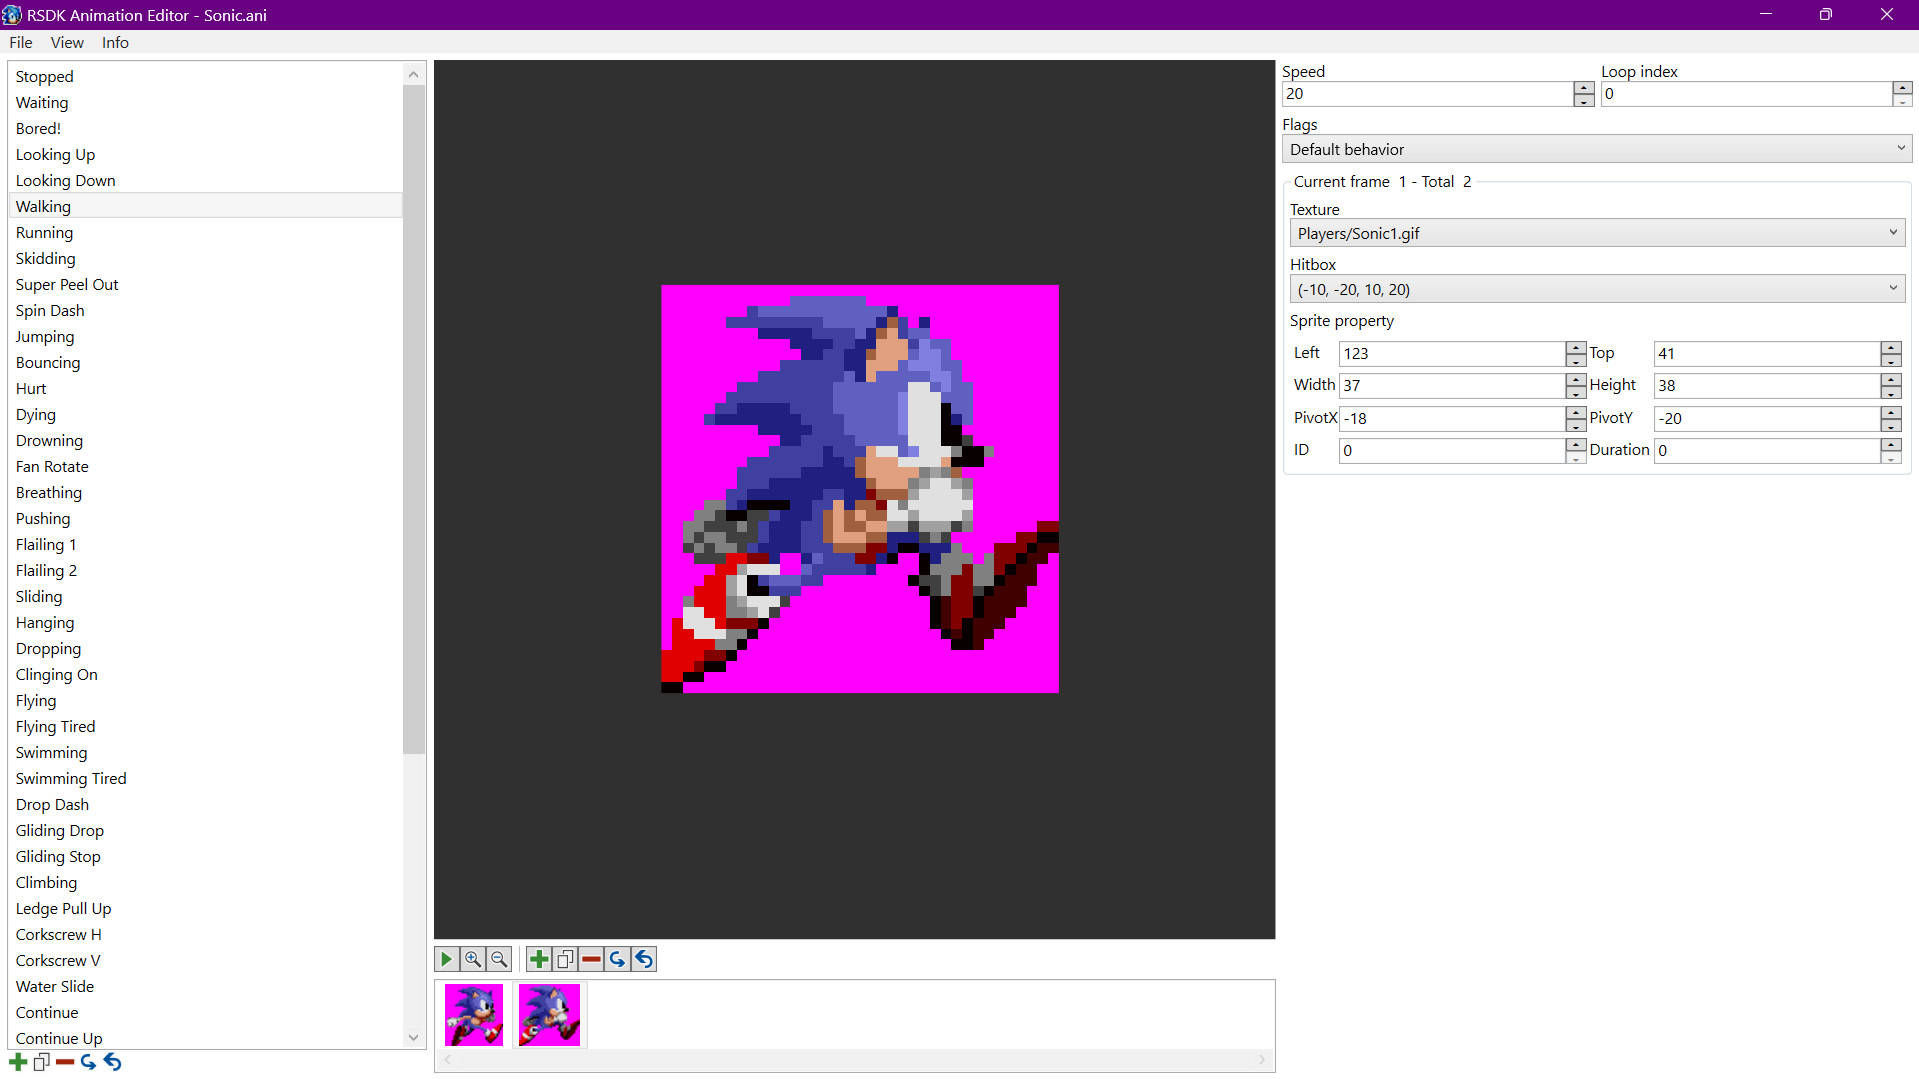Open the File menu
Image resolution: width=1919 pixels, height=1079 pixels.
20,42
